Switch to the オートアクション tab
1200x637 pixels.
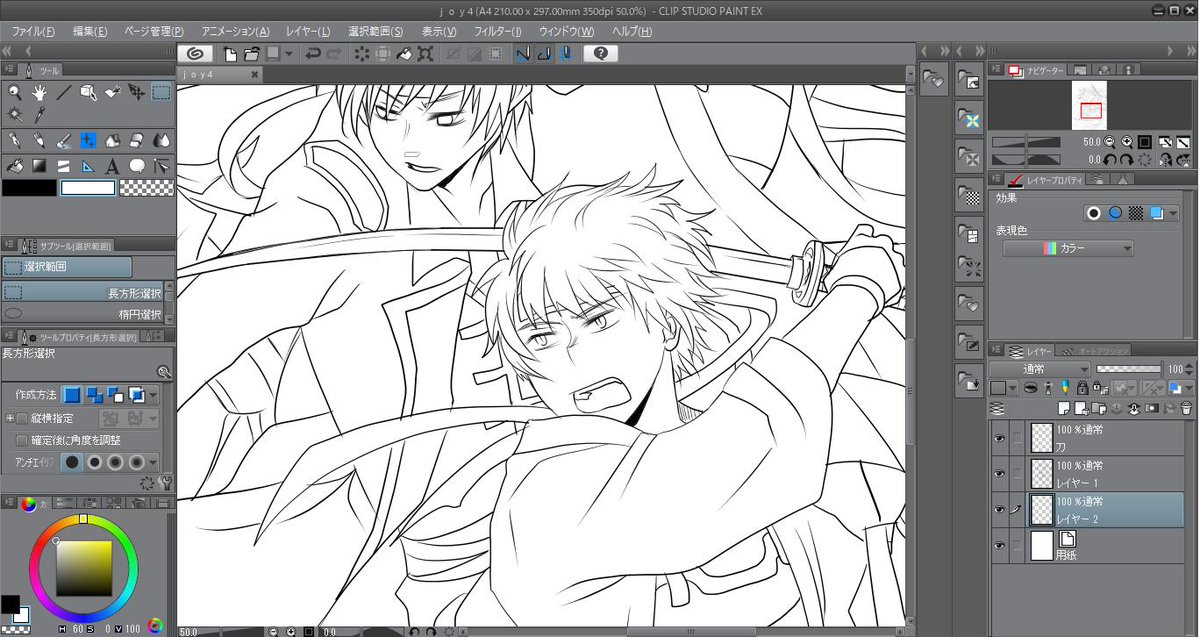tap(1093, 351)
